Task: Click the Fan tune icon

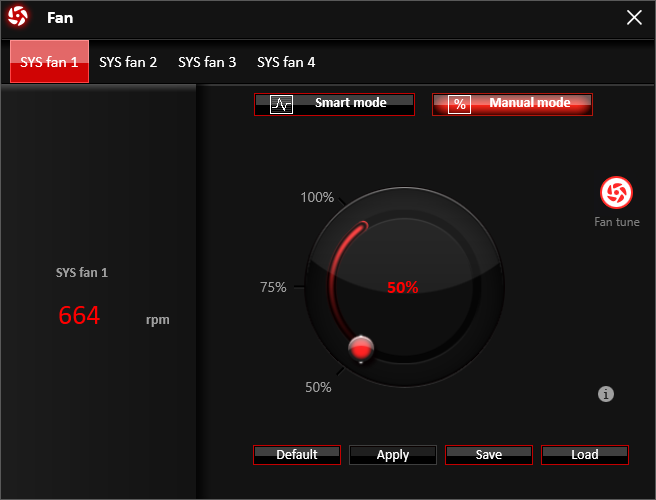Action: pos(616,193)
